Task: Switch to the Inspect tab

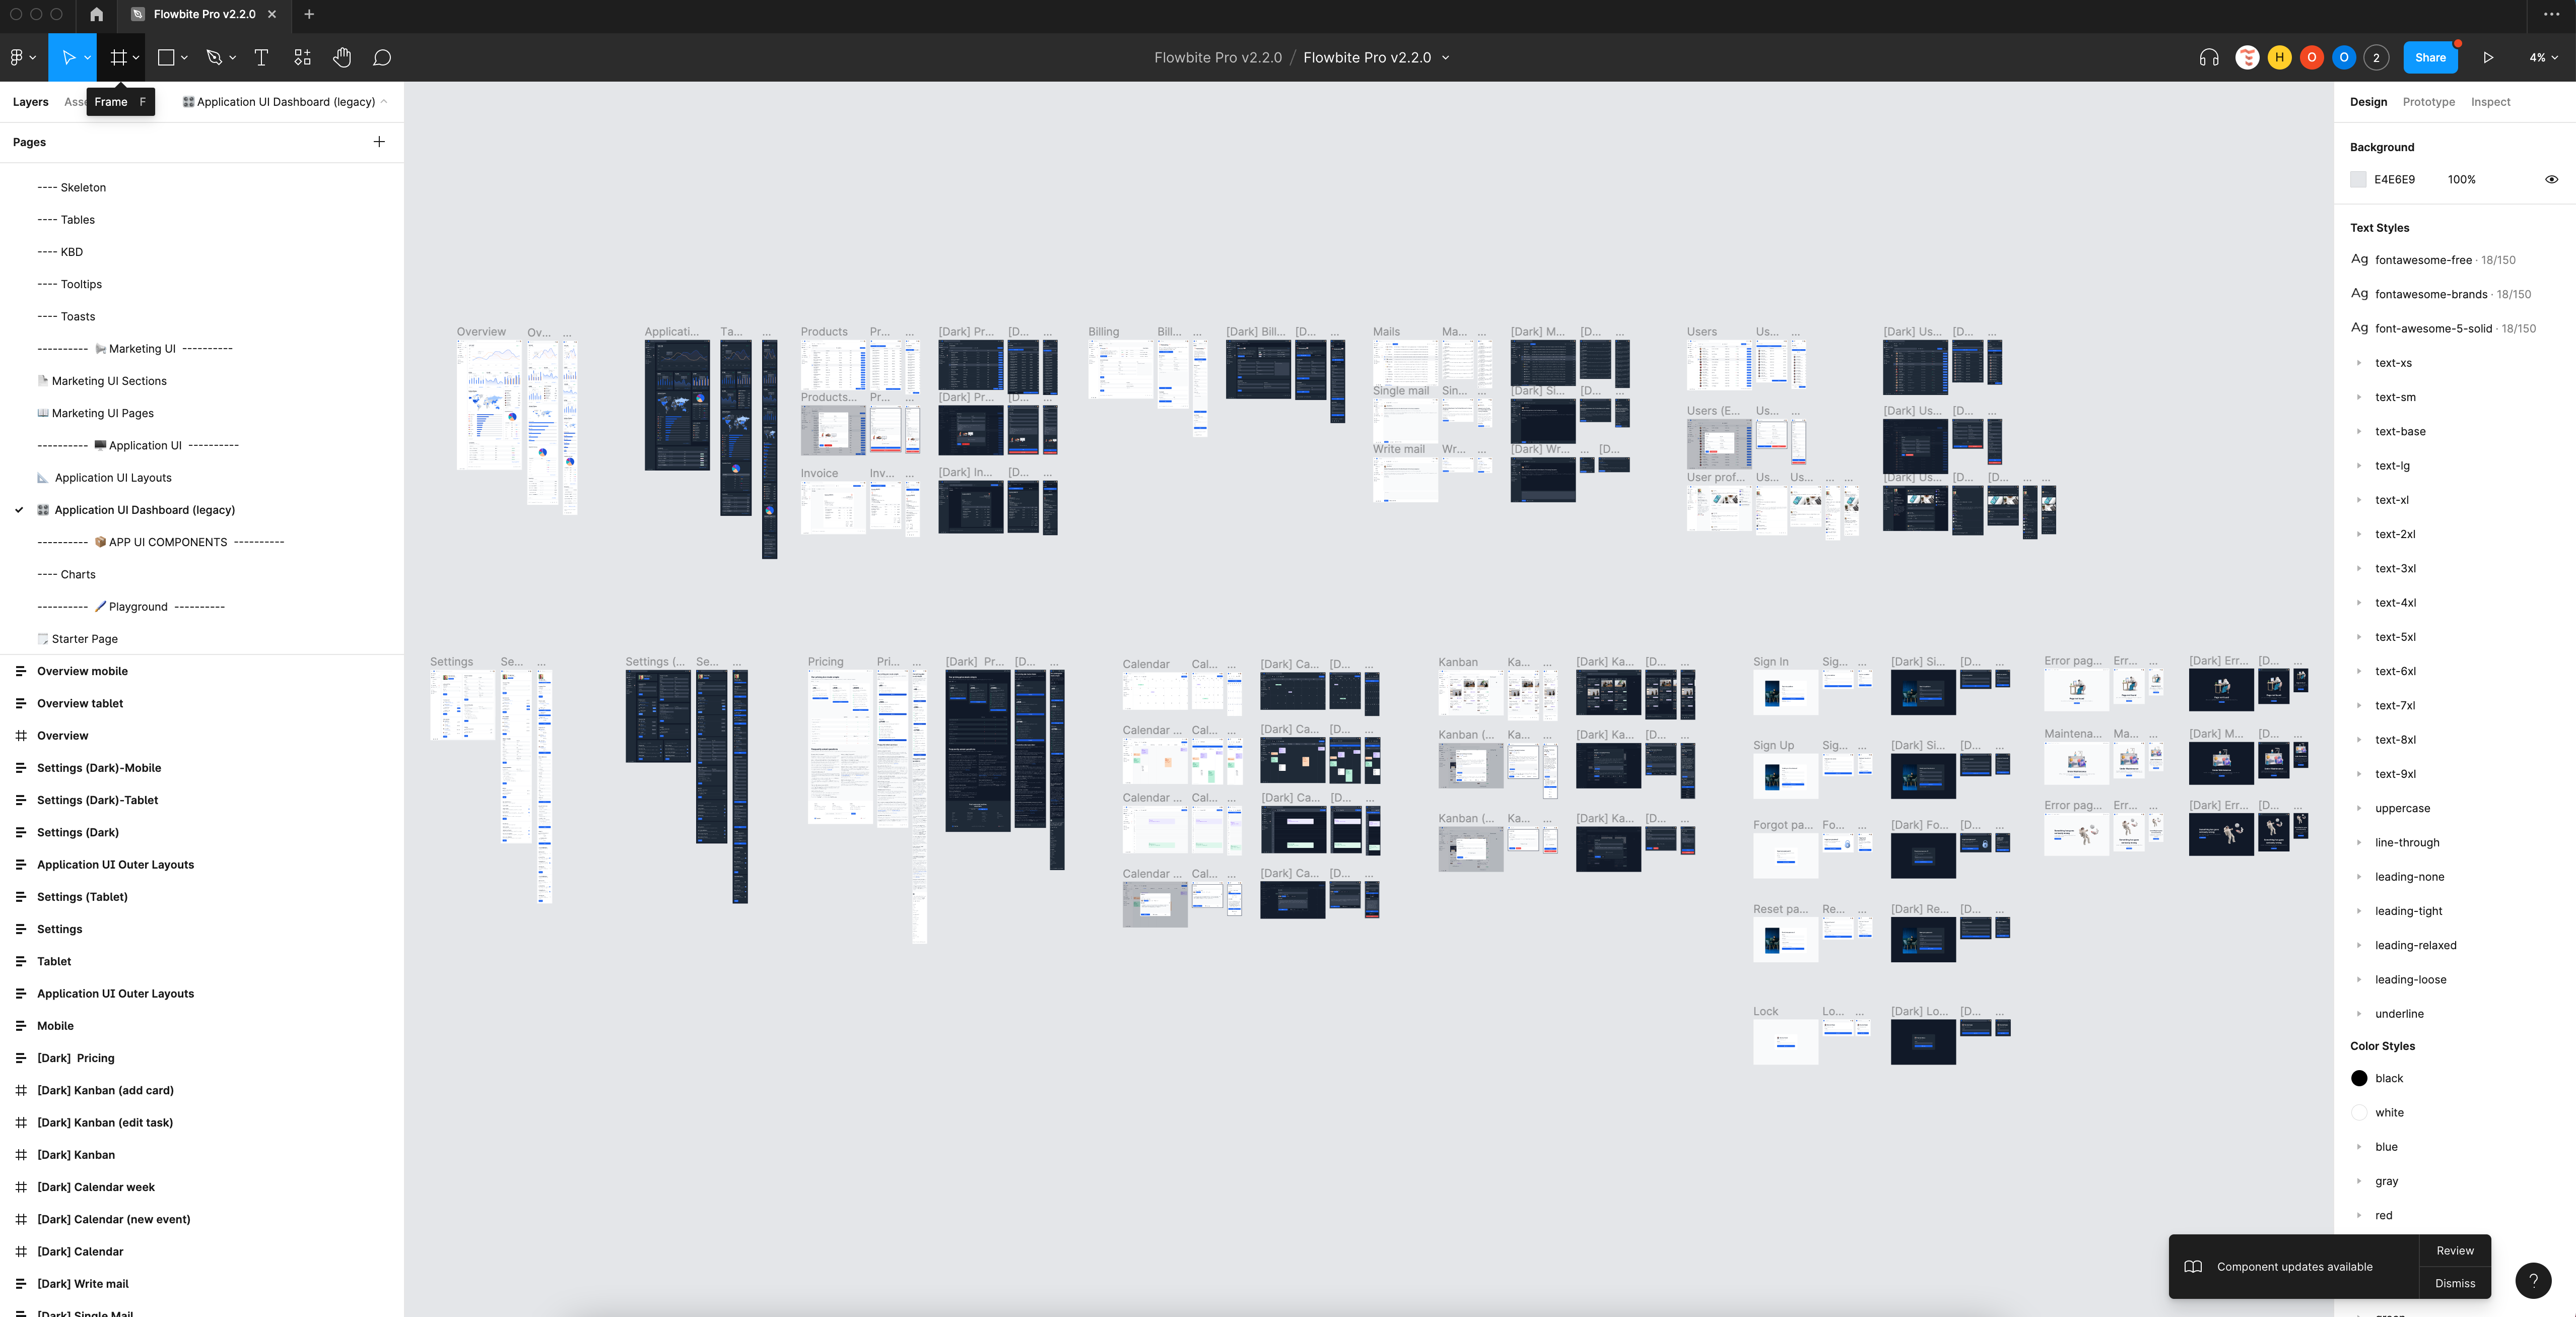Action: coord(2490,102)
